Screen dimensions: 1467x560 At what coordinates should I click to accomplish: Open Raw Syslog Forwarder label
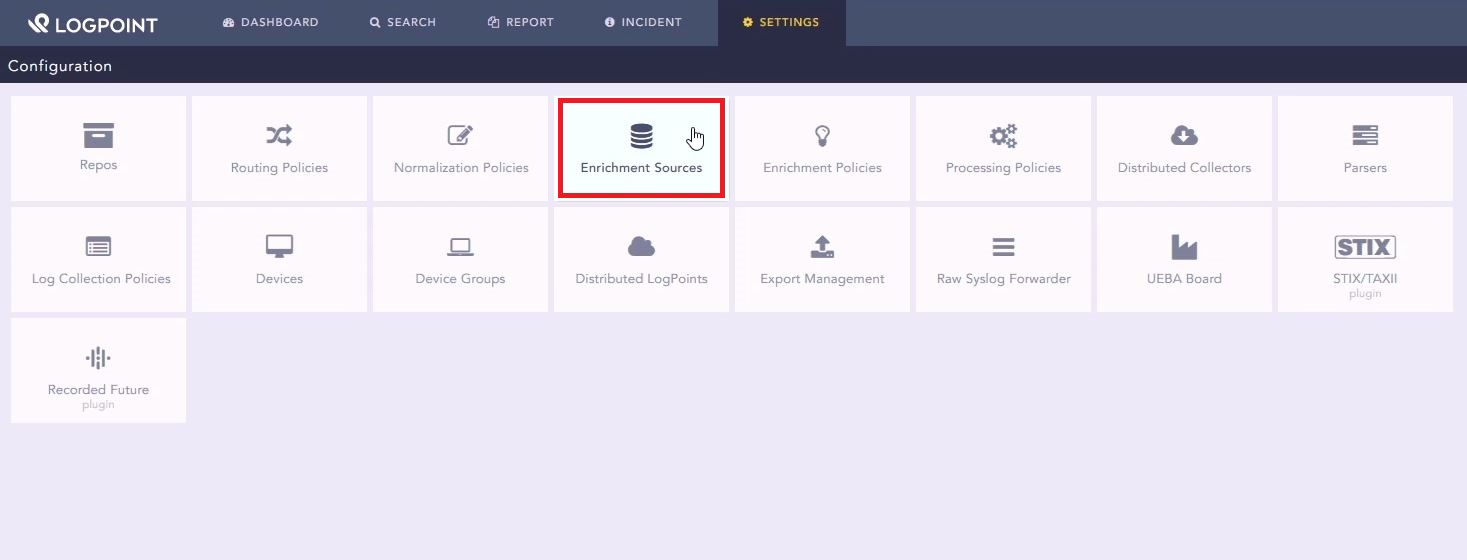[1003, 279]
